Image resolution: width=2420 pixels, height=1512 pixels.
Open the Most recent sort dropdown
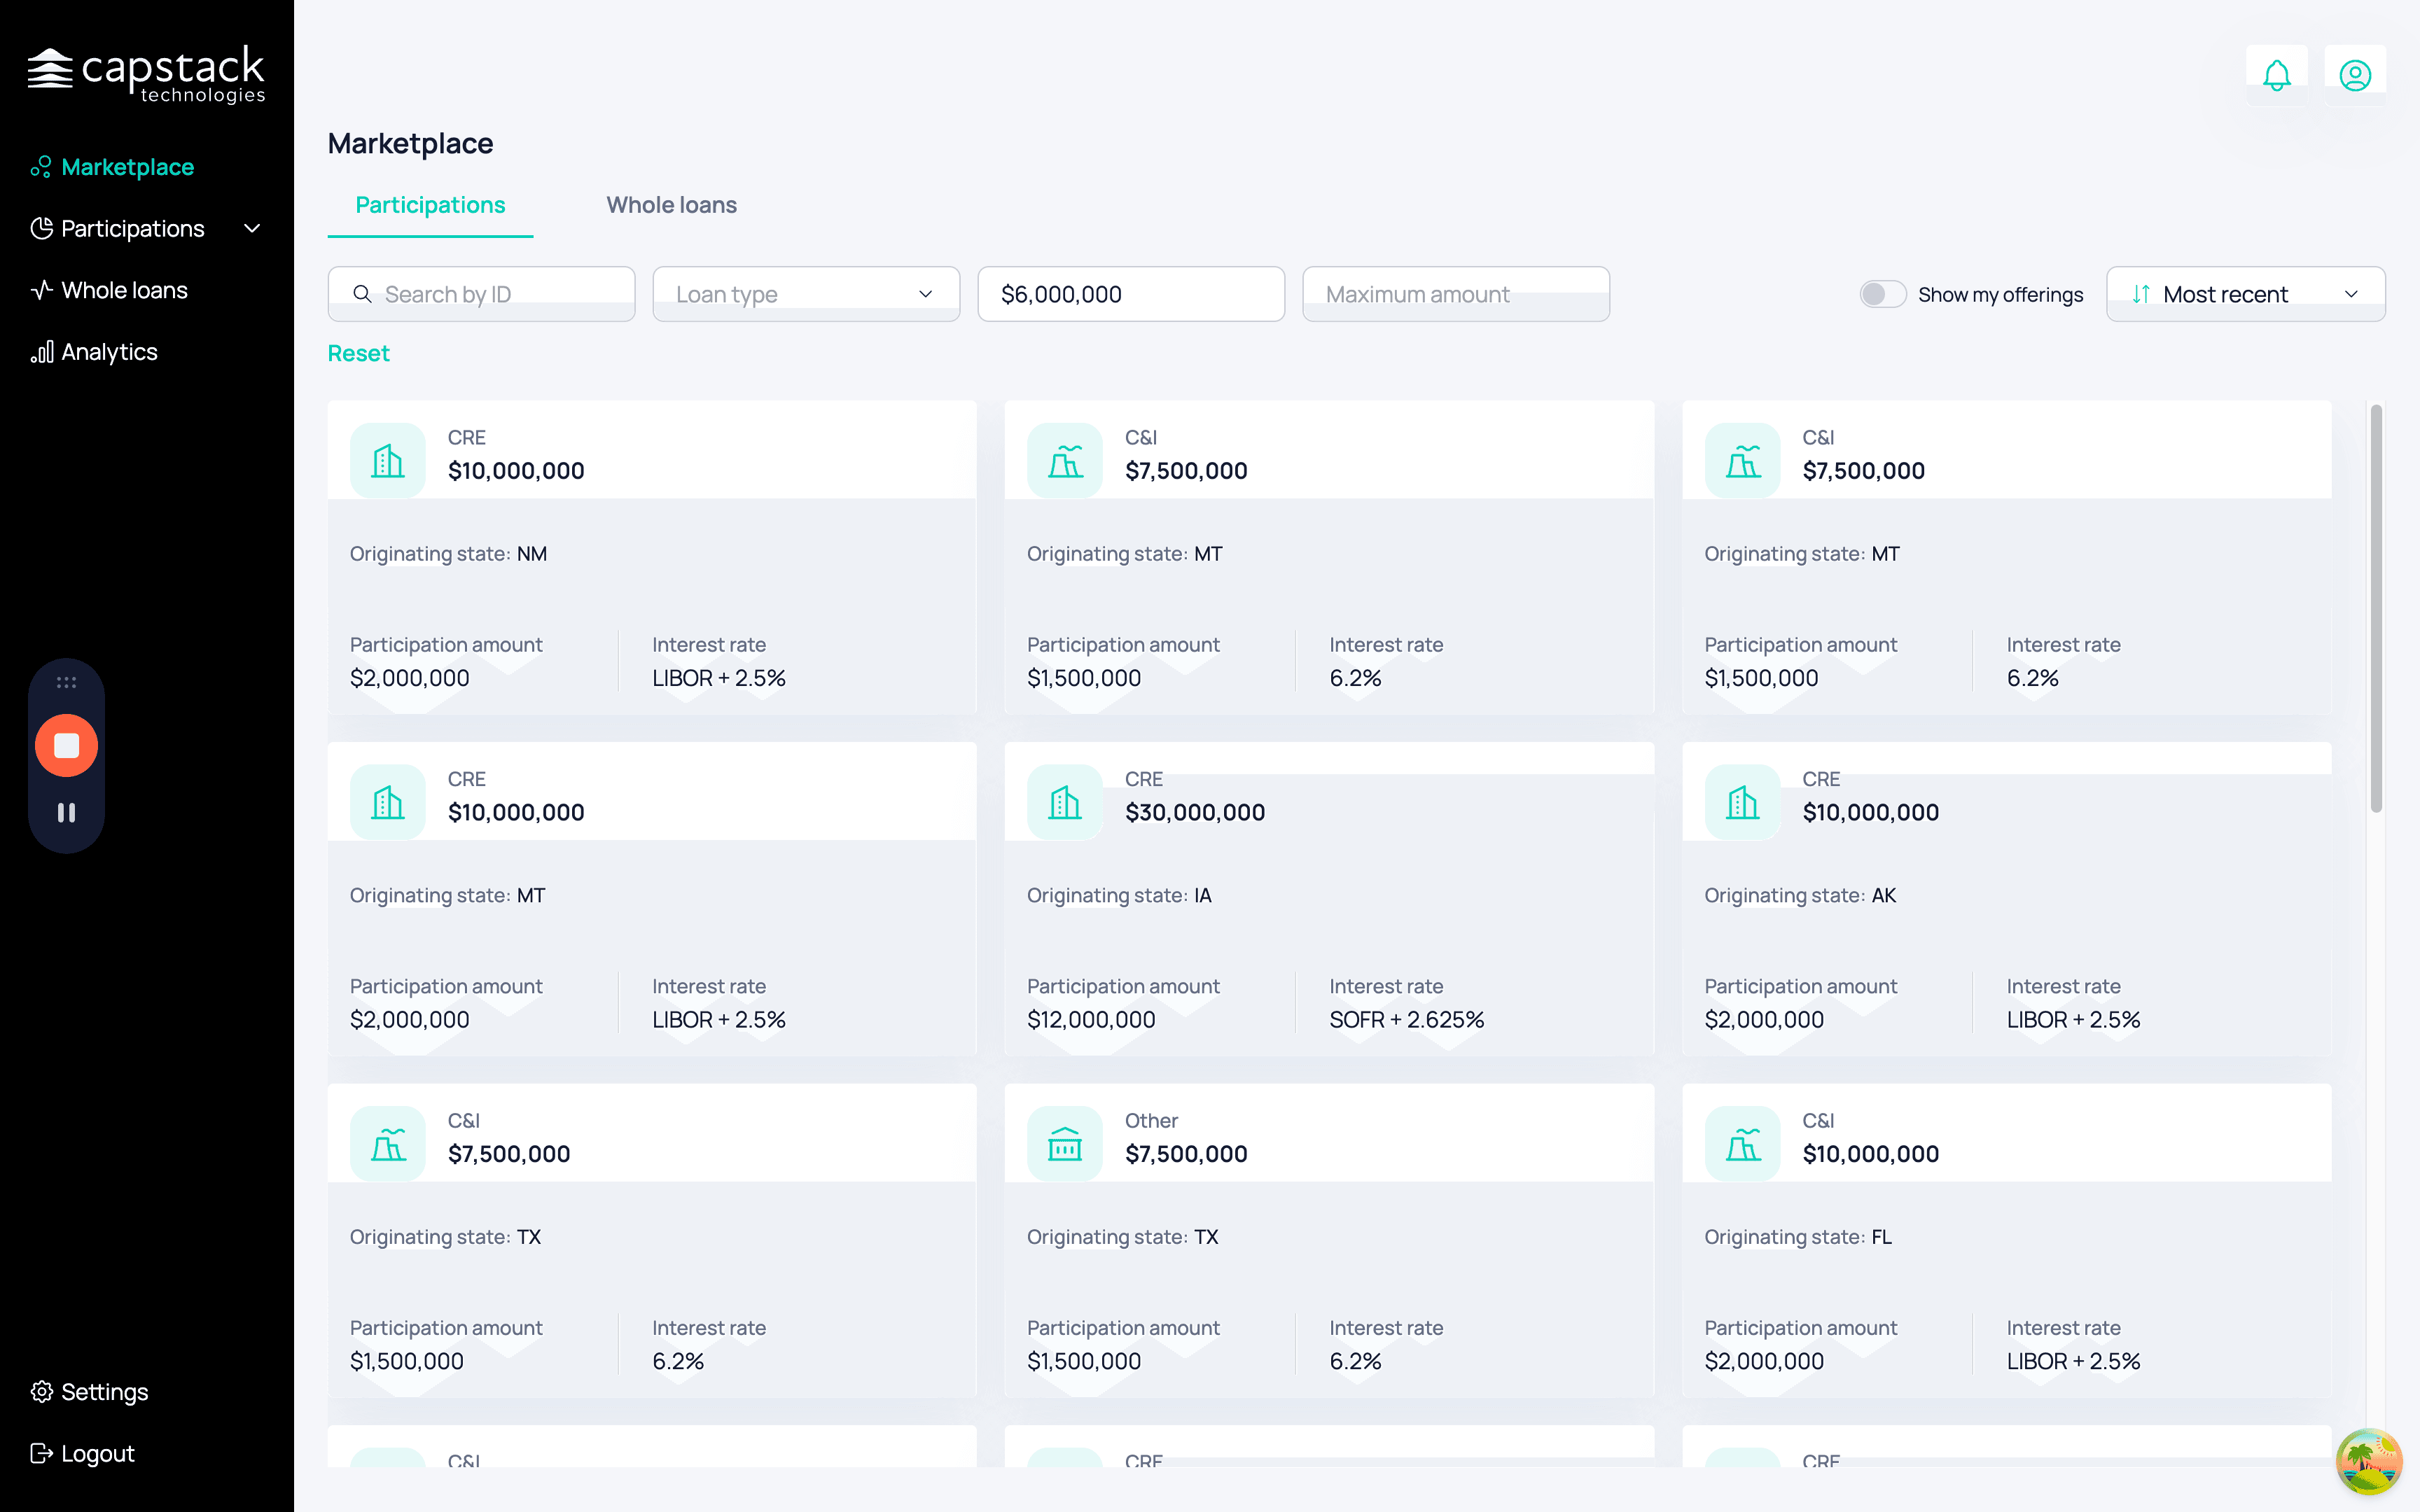[2245, 294]
